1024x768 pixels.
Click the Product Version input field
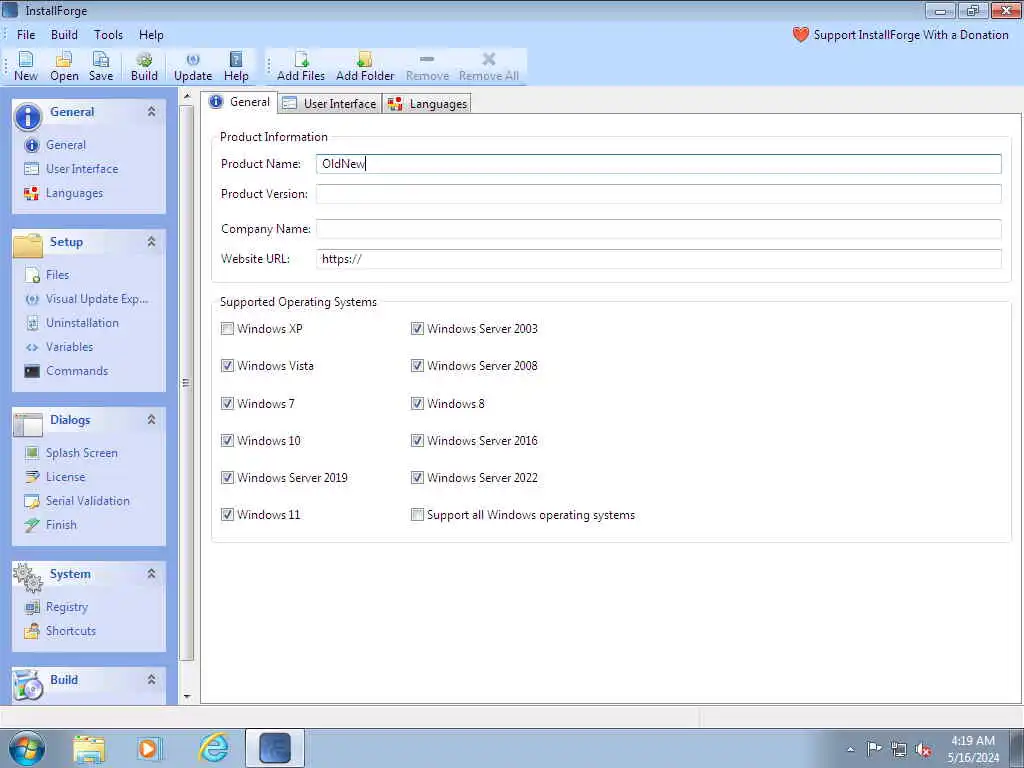pyautogui.click(x=658, y=194)
